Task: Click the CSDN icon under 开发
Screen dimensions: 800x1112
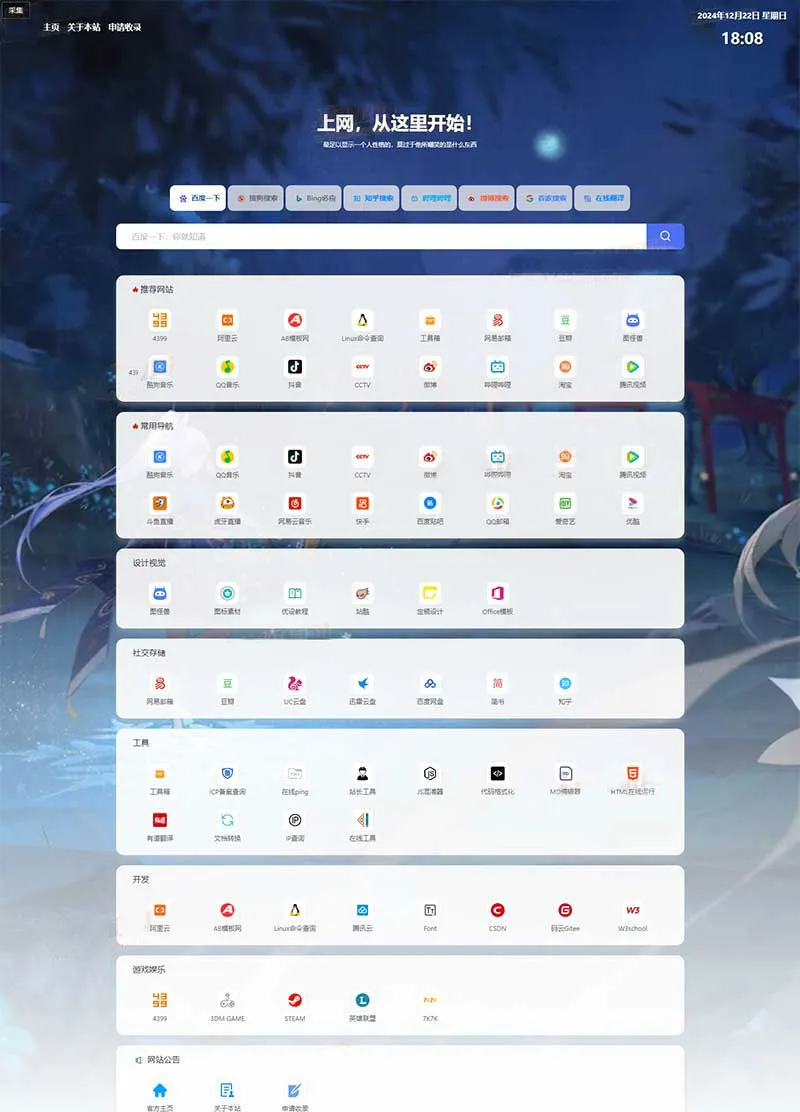Action: (497, 912)
